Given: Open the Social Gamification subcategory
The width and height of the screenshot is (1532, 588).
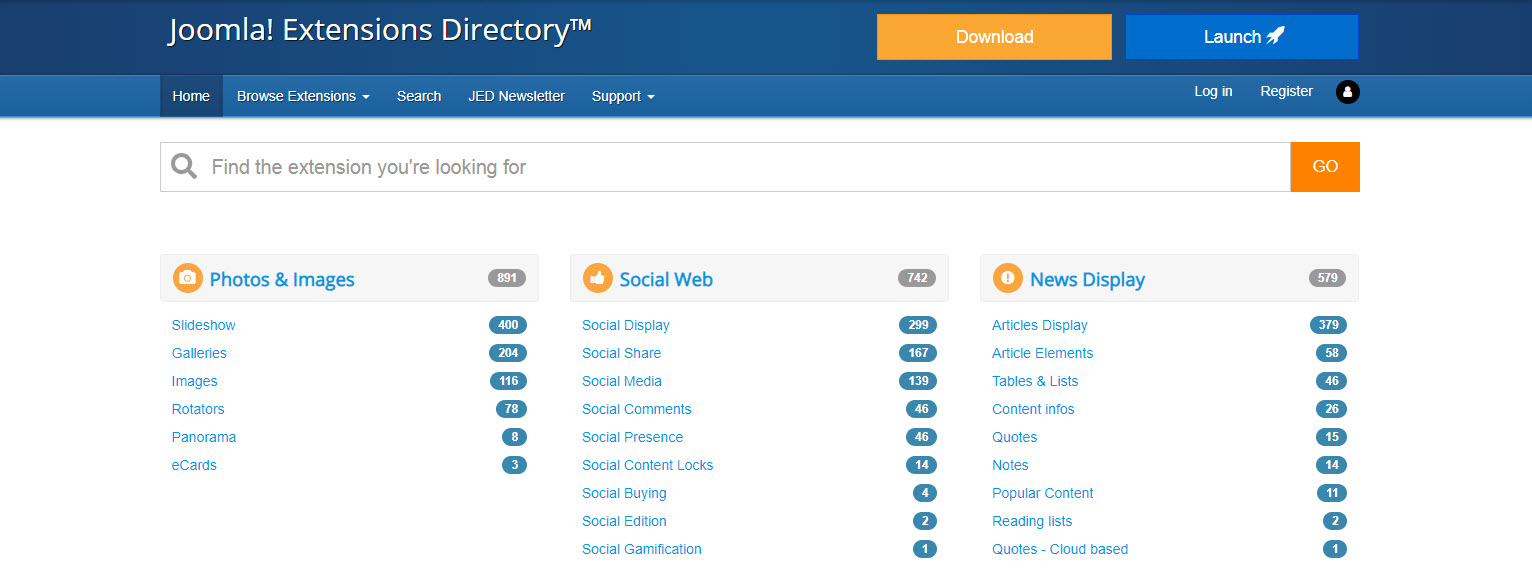Looking at the screenshot, I should (x=642, y=549).
